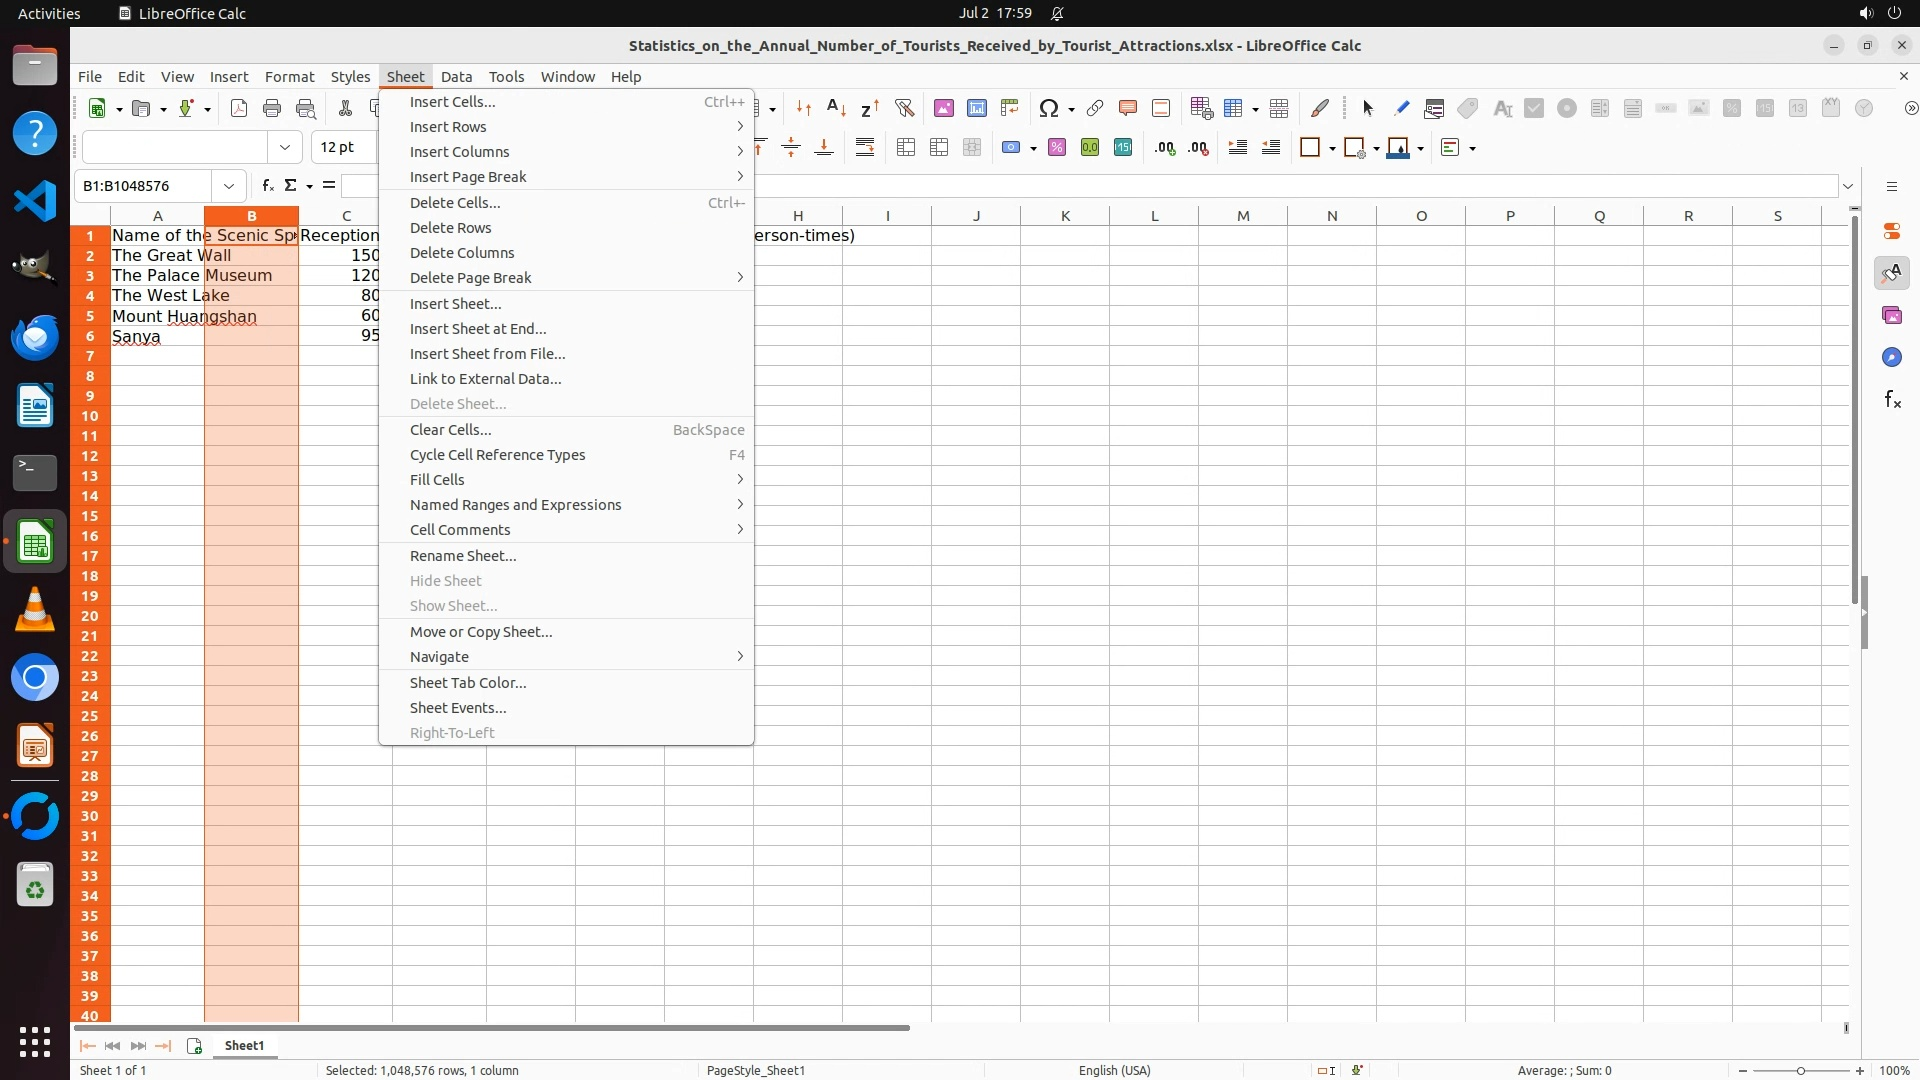Format the selection as percent
Screen dimensions: 1920x1080
tap(1057, 148)
